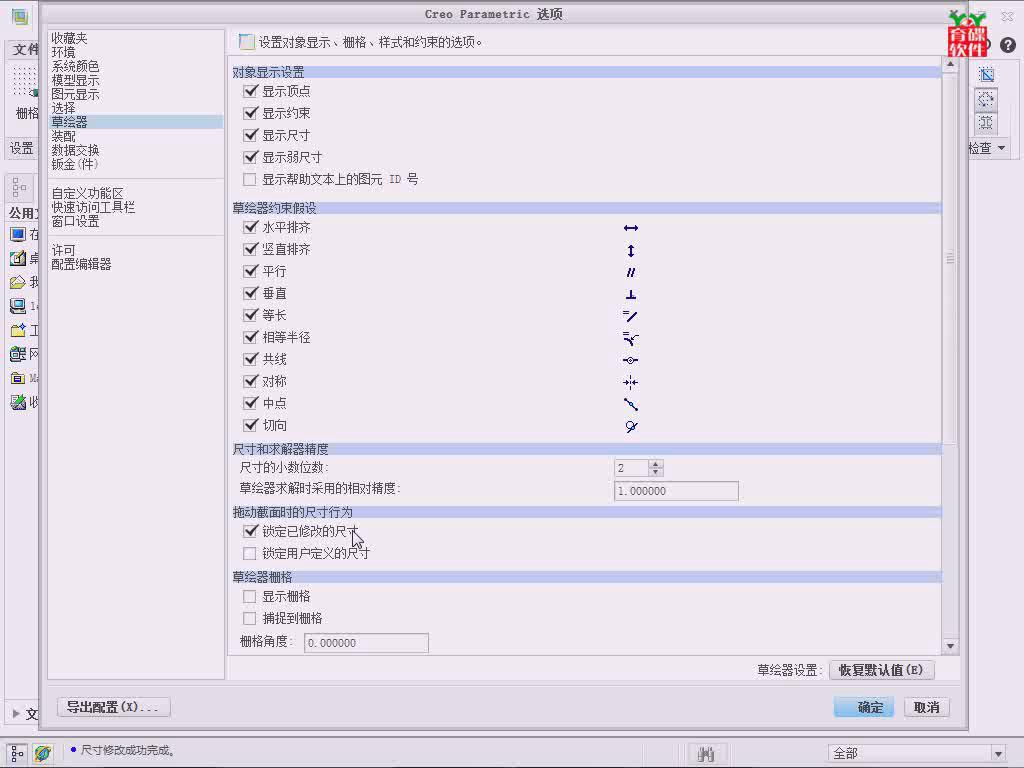Disable the 显示尺寸 option
This screenshot has width=1024, height=768.
point(250,135)
